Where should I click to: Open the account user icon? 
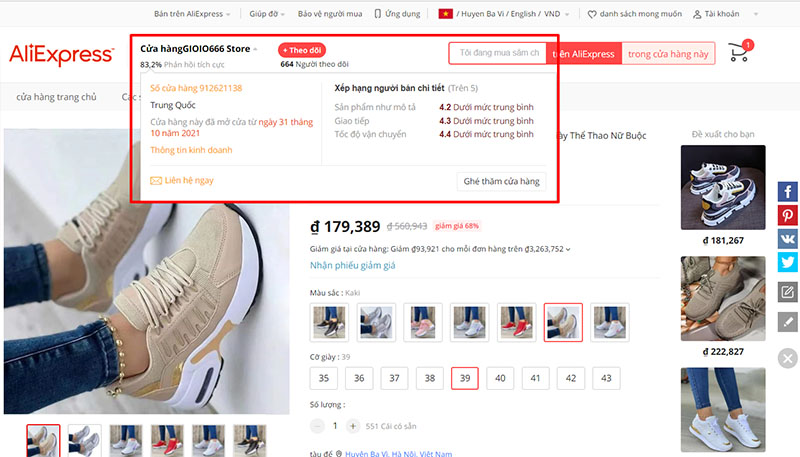[697, 14]
